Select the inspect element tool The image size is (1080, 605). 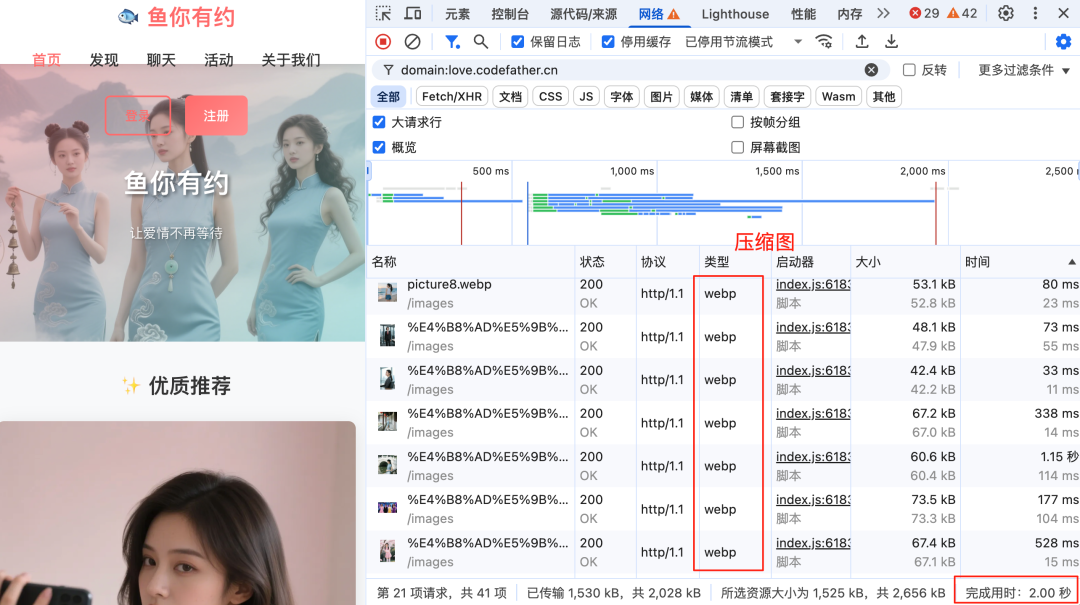(381, 13)
